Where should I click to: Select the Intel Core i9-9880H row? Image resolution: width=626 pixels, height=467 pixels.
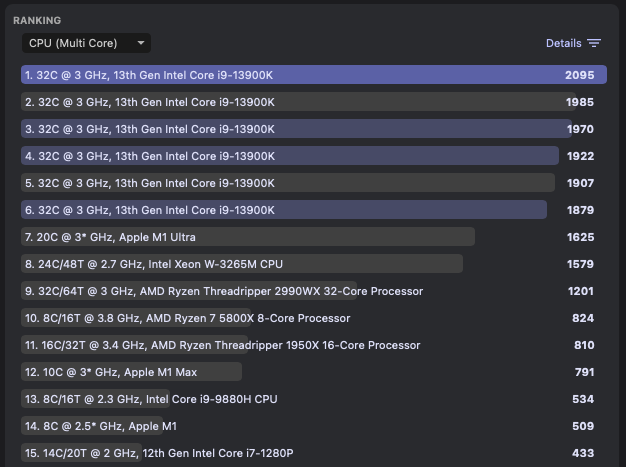point(314,399)
